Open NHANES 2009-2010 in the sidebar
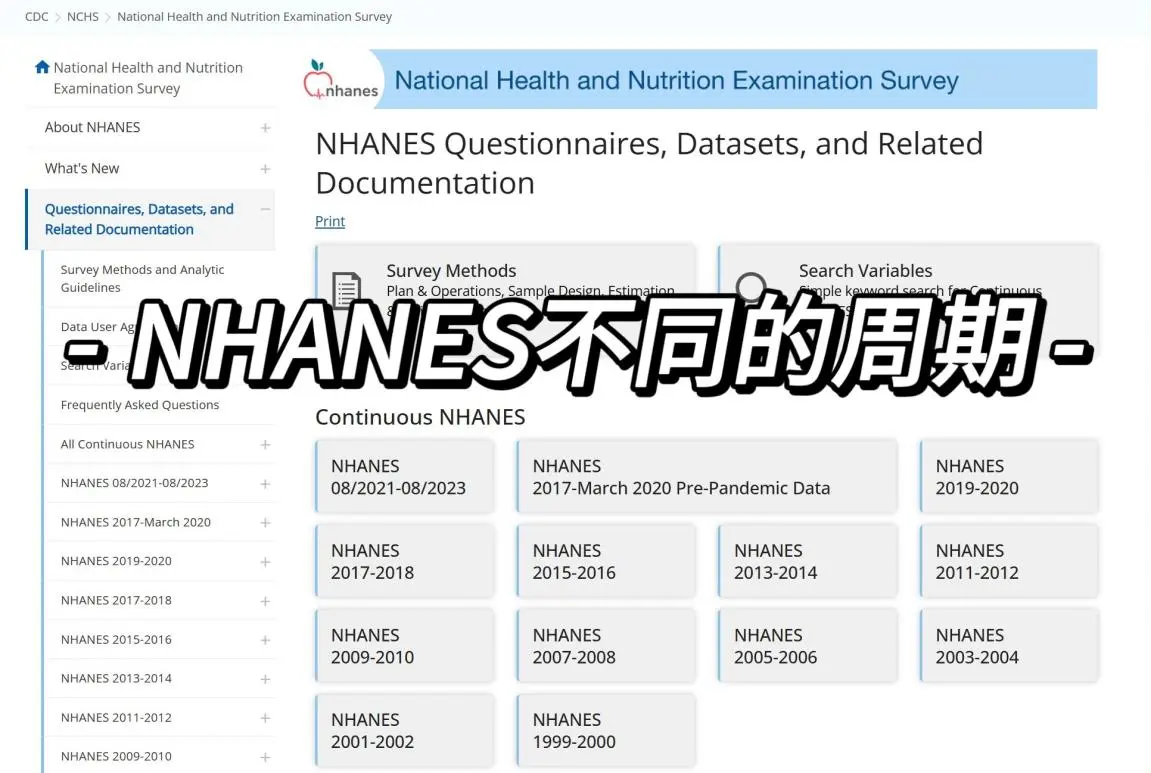Image resolution: width=1151 pixels, height=773 pixels. click(x=116, y=756)
